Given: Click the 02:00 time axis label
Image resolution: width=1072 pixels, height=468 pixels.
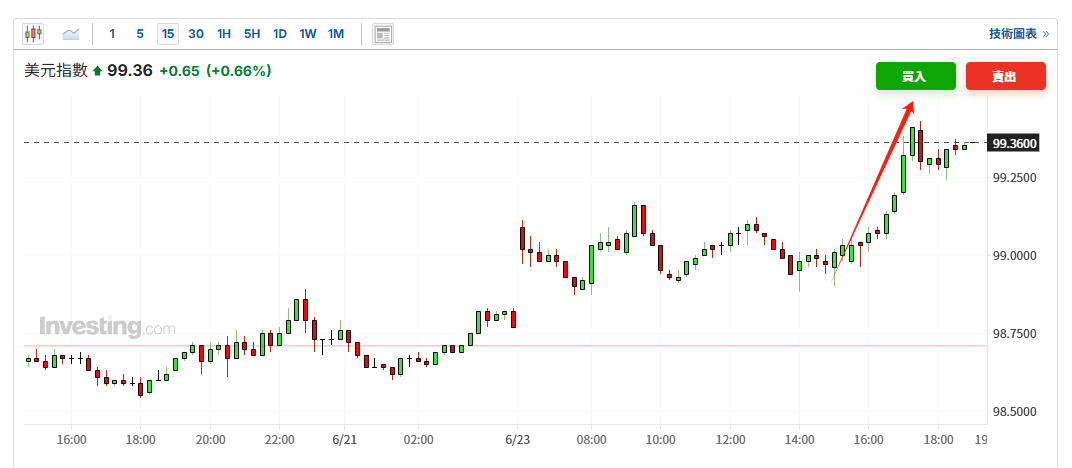Looking at the screenshot, I should [418, 439].
